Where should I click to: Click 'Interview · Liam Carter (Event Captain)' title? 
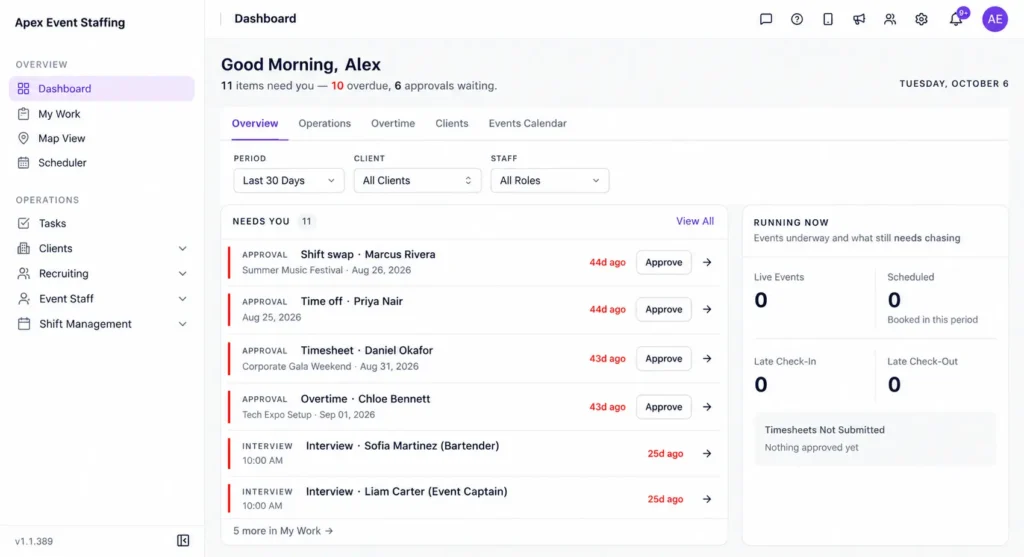click(x=406, y=491)
